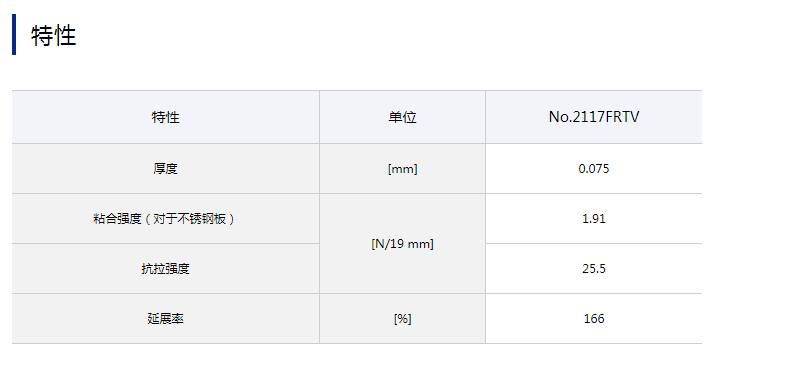Click the No.2117FRTV column header
This screenshot has width=801, height=369.
[x=594, y=117]
